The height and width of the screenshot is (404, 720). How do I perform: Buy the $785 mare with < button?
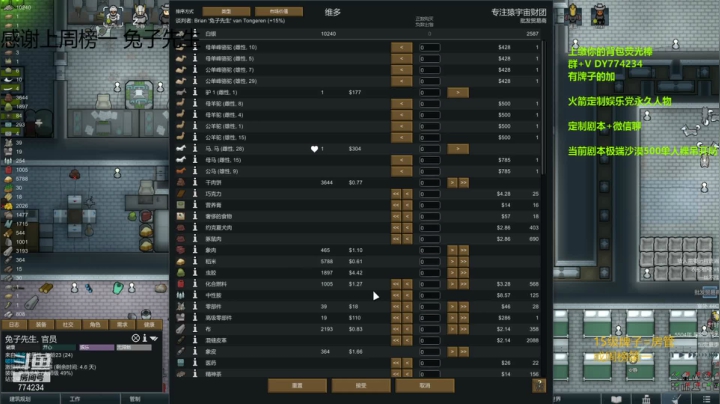tap(401, 160)
